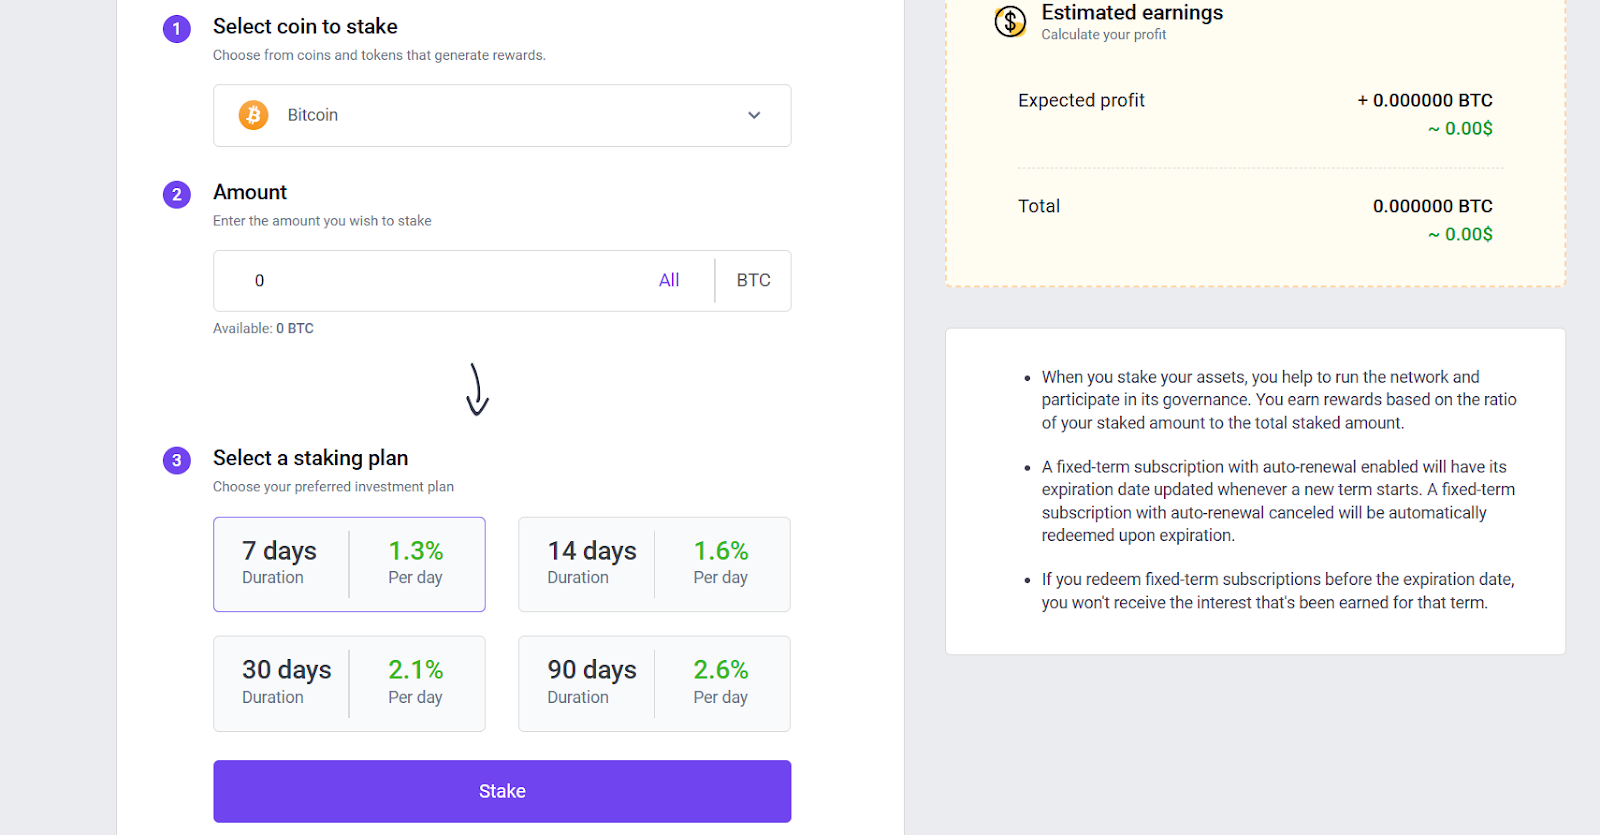Click the step 2 number badge

click(x=177, y=195)
